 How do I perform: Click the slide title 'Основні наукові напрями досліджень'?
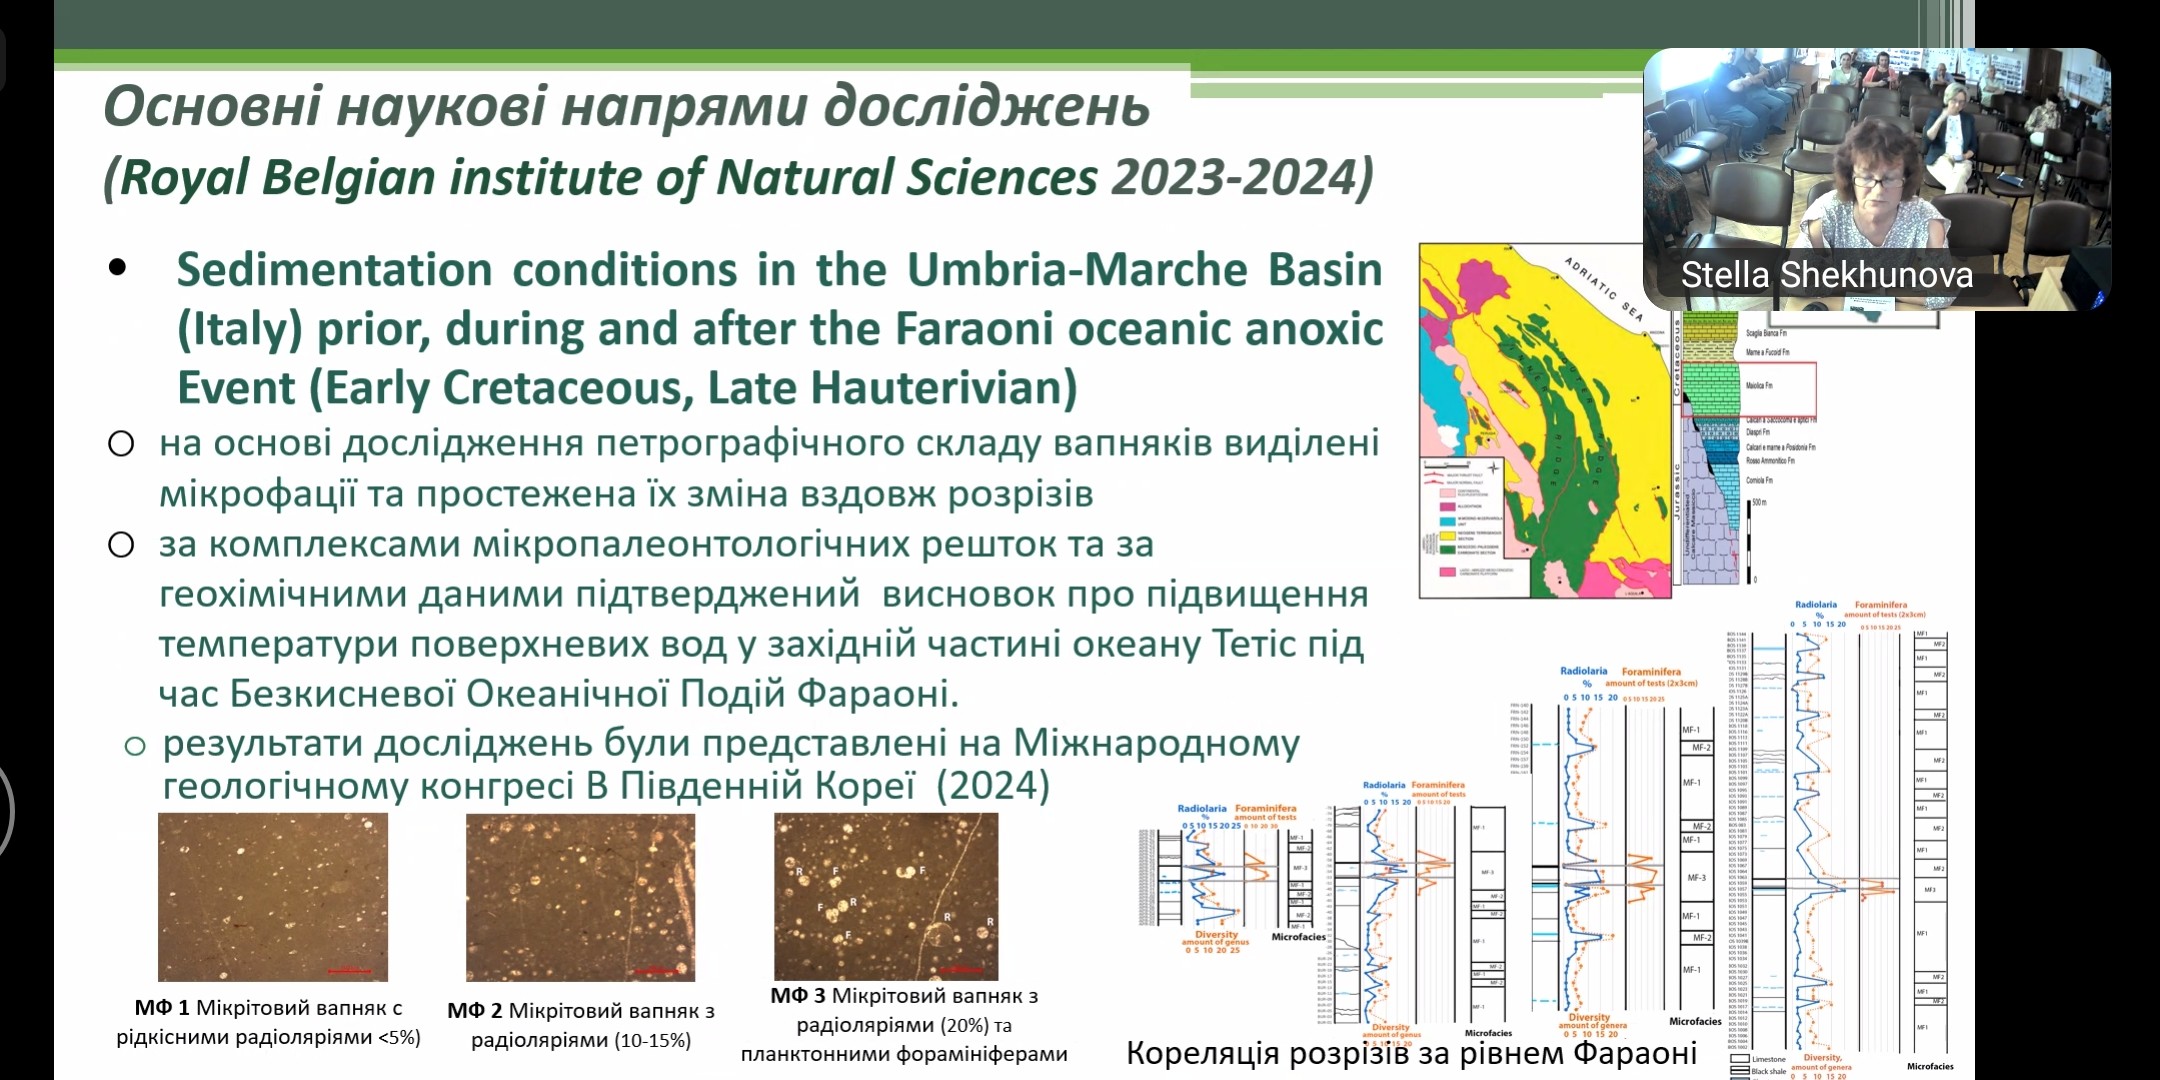tap(626, 107)
